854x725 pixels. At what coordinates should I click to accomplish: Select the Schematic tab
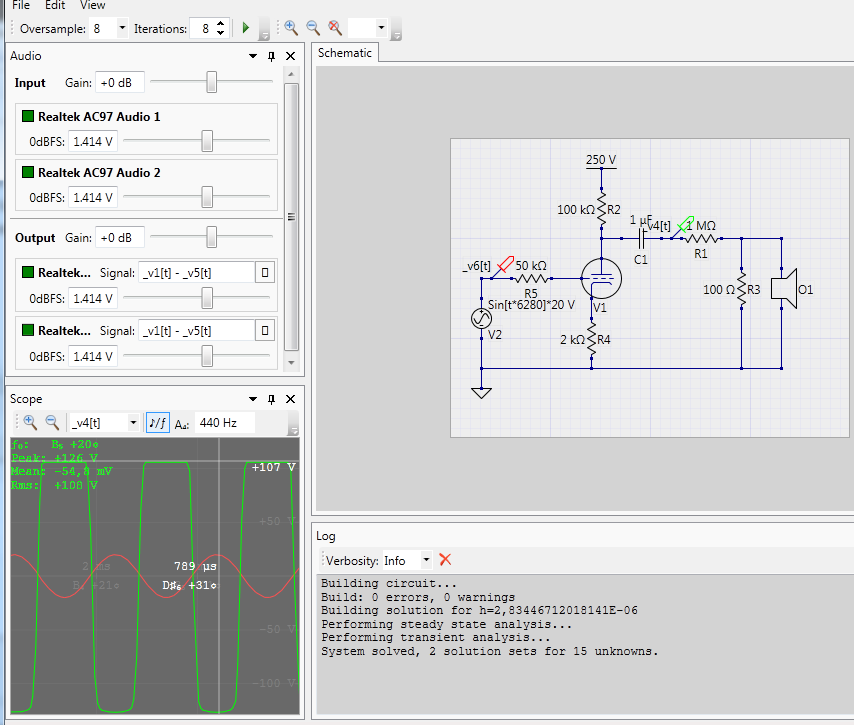(345, 53)
